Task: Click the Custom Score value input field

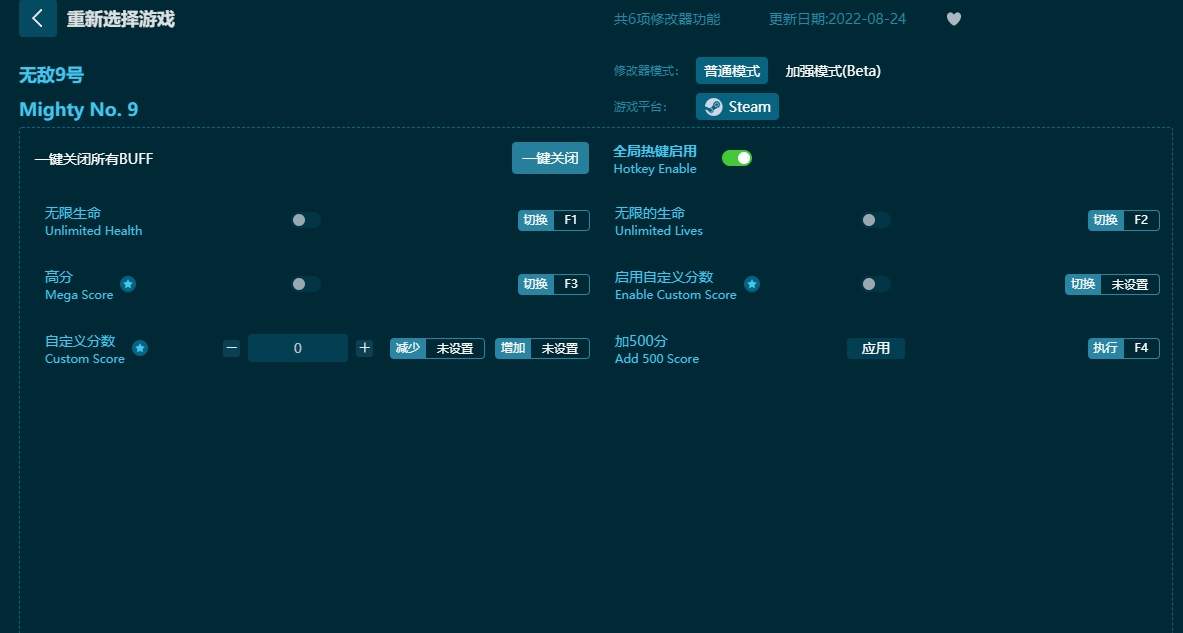Action: pyautogui.click(x=297, y=348)
